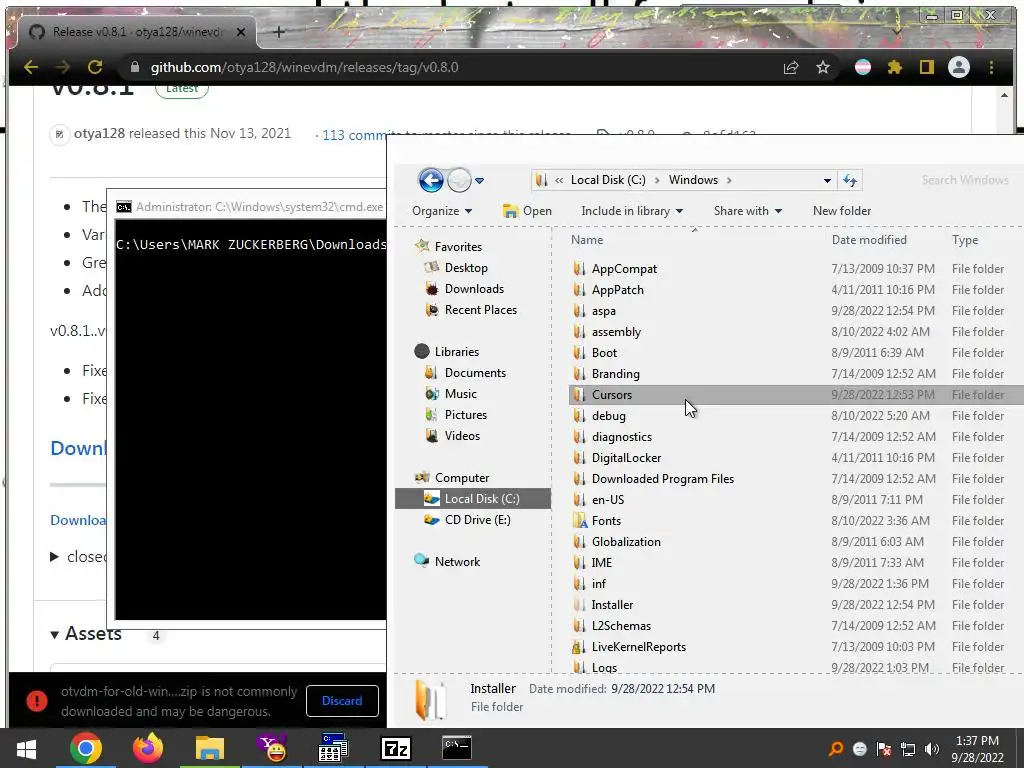Open Chrome from the taskbar

(86, 748)
